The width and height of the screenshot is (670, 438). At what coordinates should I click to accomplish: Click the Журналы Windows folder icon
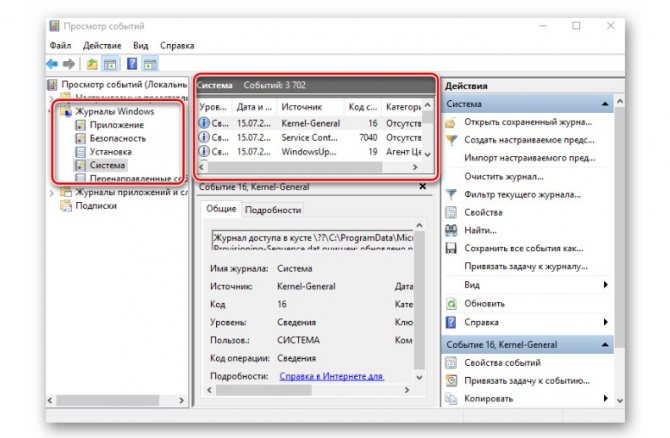[66, 112]
